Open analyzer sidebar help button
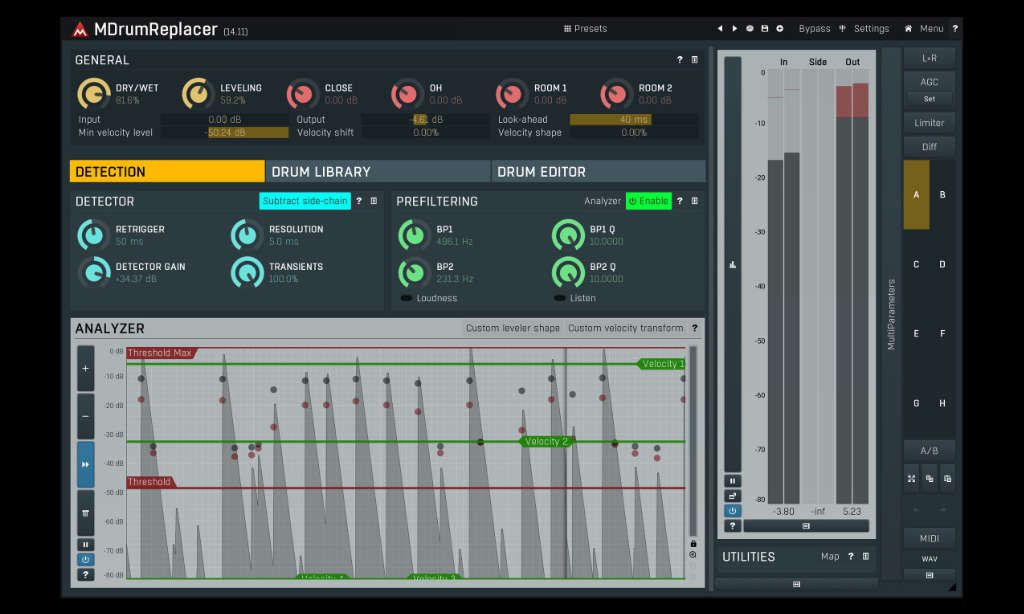Screen dimensions: 1024x614 point(86,575)
